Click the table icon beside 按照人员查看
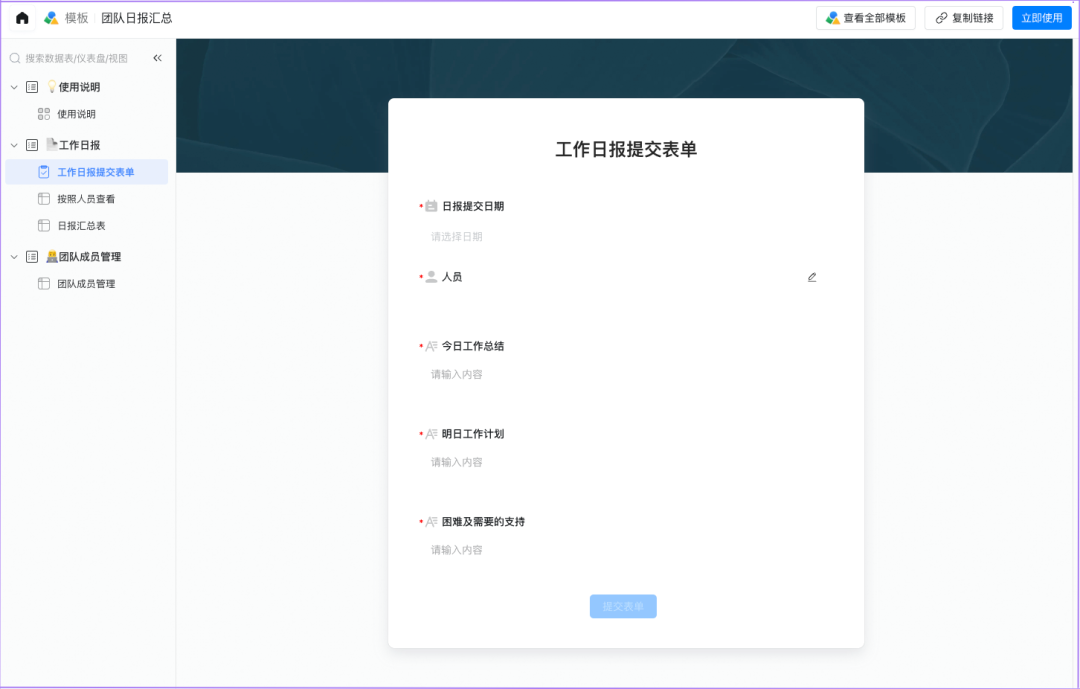 pos(44,199)
